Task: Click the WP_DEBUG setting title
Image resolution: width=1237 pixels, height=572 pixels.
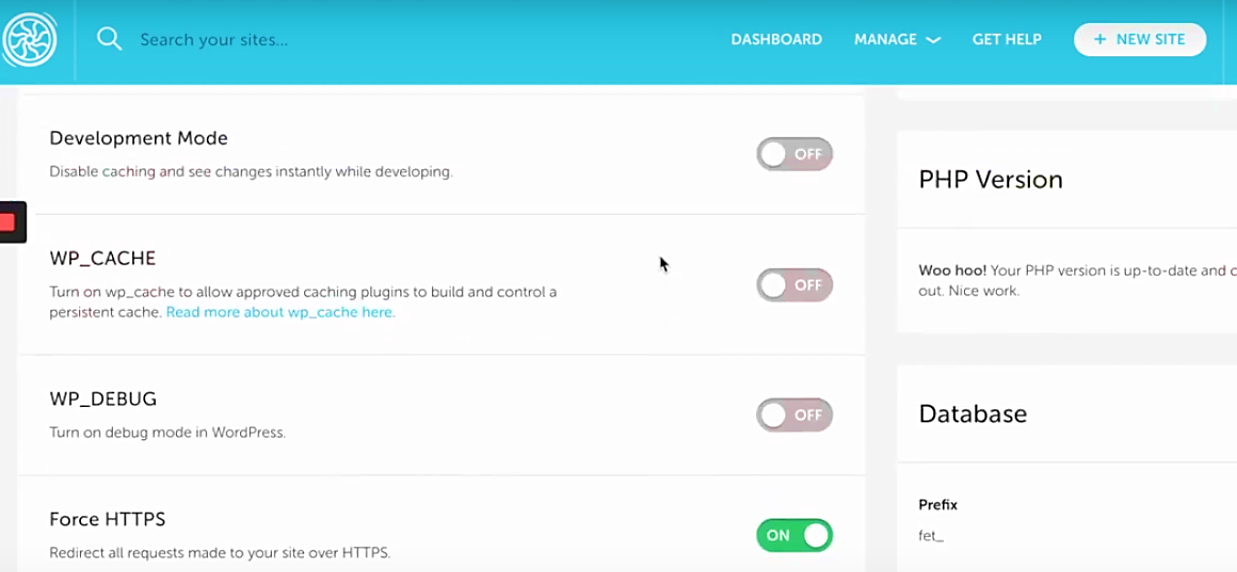Action: click(x=103, y=399)
